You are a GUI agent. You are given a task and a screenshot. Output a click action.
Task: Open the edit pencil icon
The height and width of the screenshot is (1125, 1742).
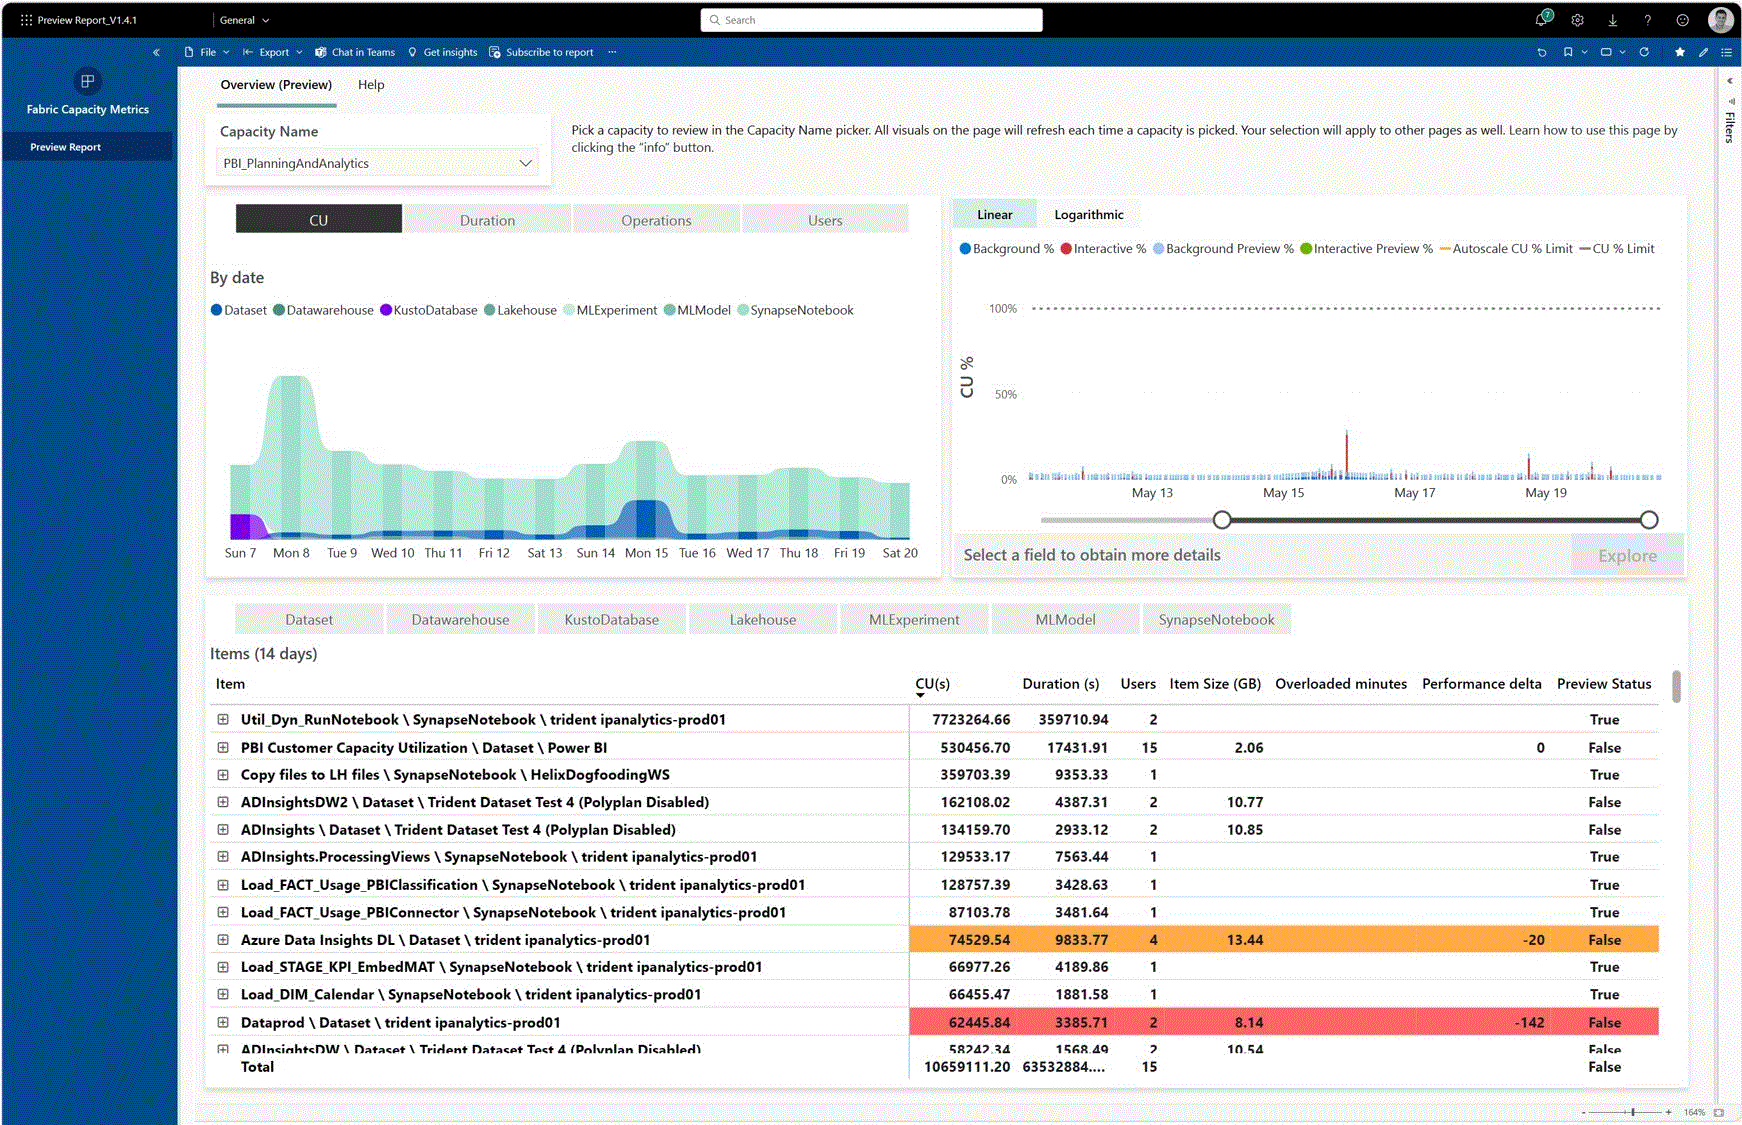(1703, 52)
